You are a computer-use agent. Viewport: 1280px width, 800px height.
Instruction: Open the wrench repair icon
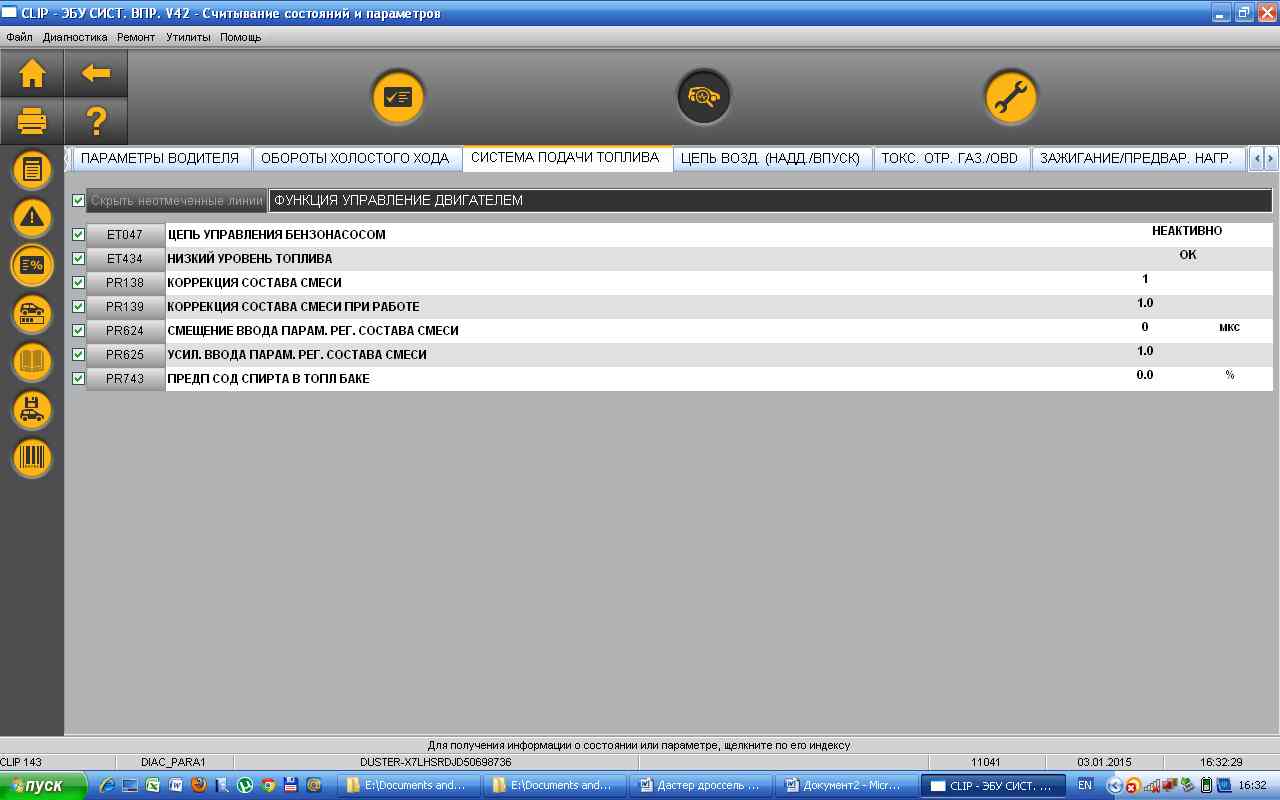(x=1010, y=97)
